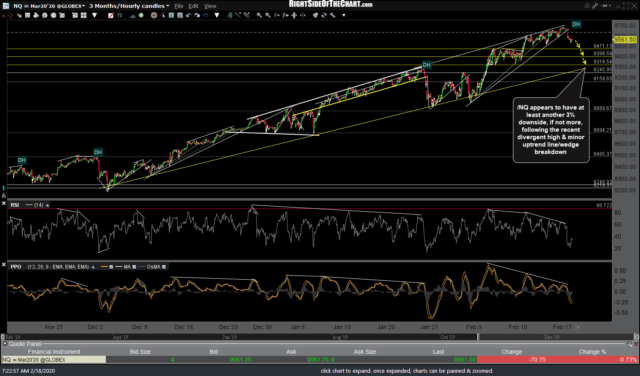Toggle the PPO OsMA checkbox
This screenshot has width=640, height=376.
164,267
